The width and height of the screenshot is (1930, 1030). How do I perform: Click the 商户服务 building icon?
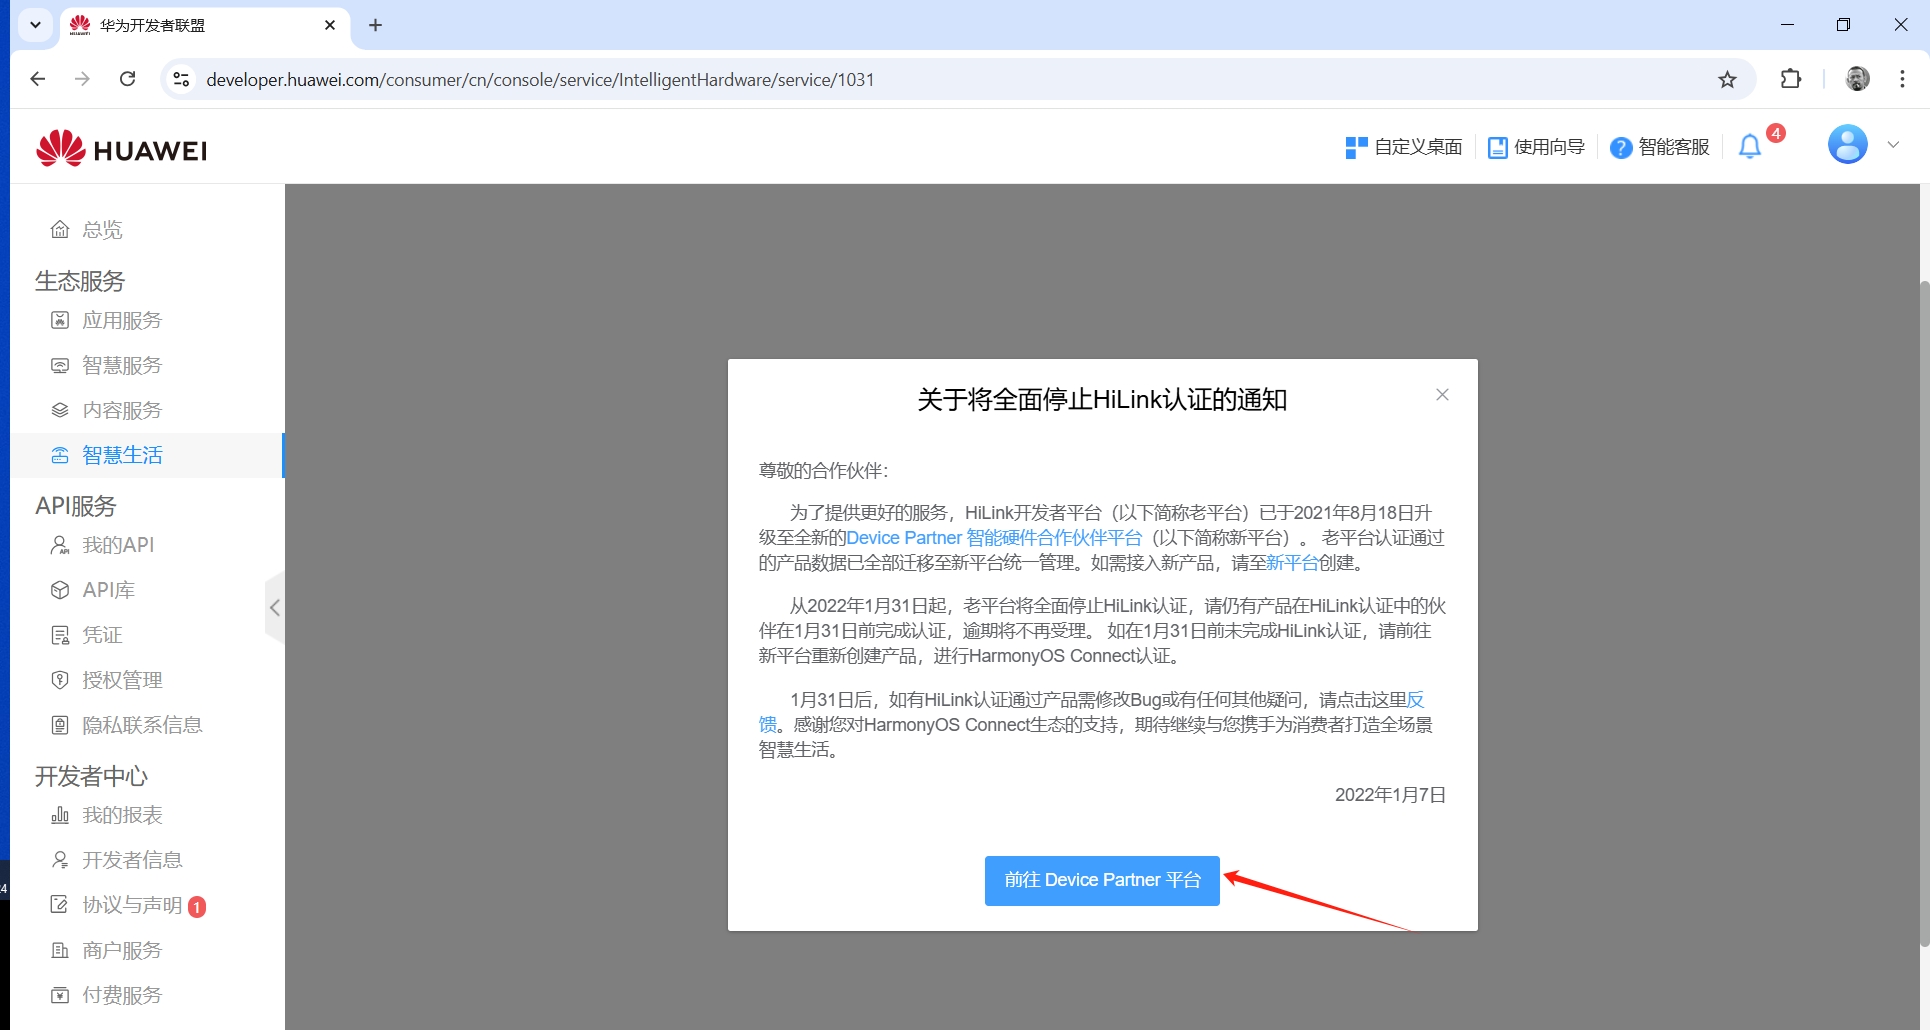coord(60,950)
